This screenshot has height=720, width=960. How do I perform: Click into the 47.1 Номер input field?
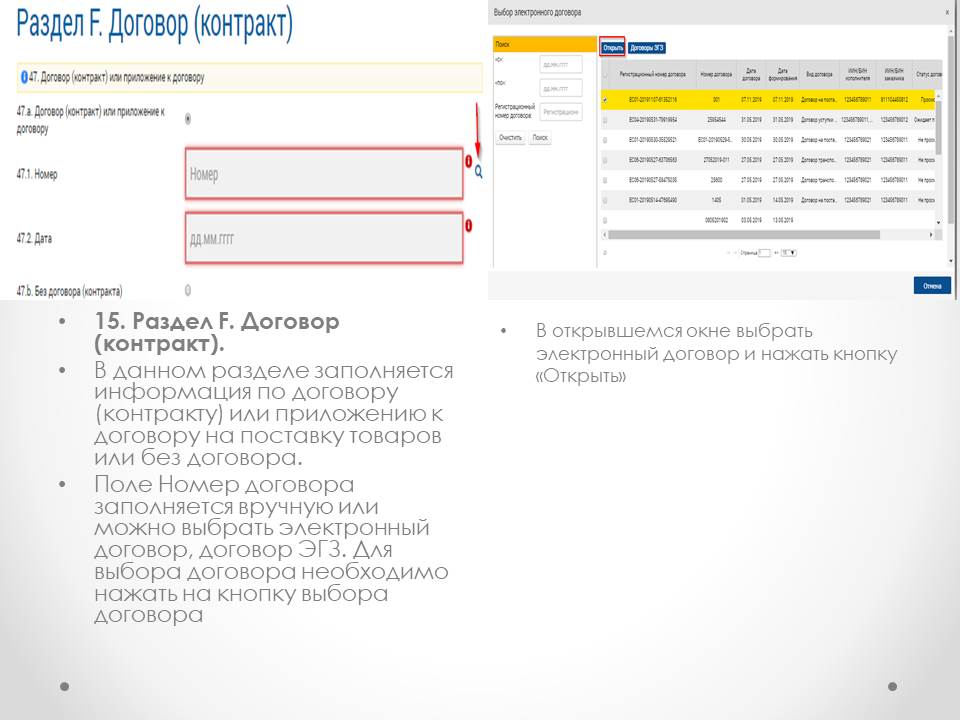[323, 175]
